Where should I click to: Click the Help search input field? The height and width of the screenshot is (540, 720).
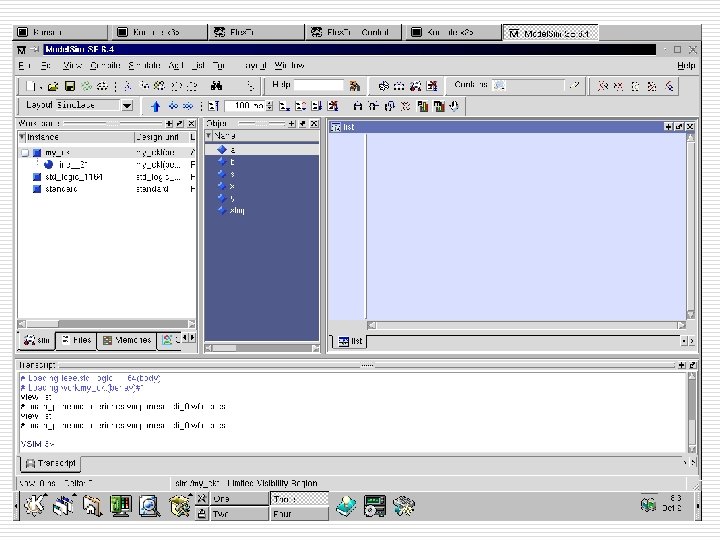tap(319, 85)
